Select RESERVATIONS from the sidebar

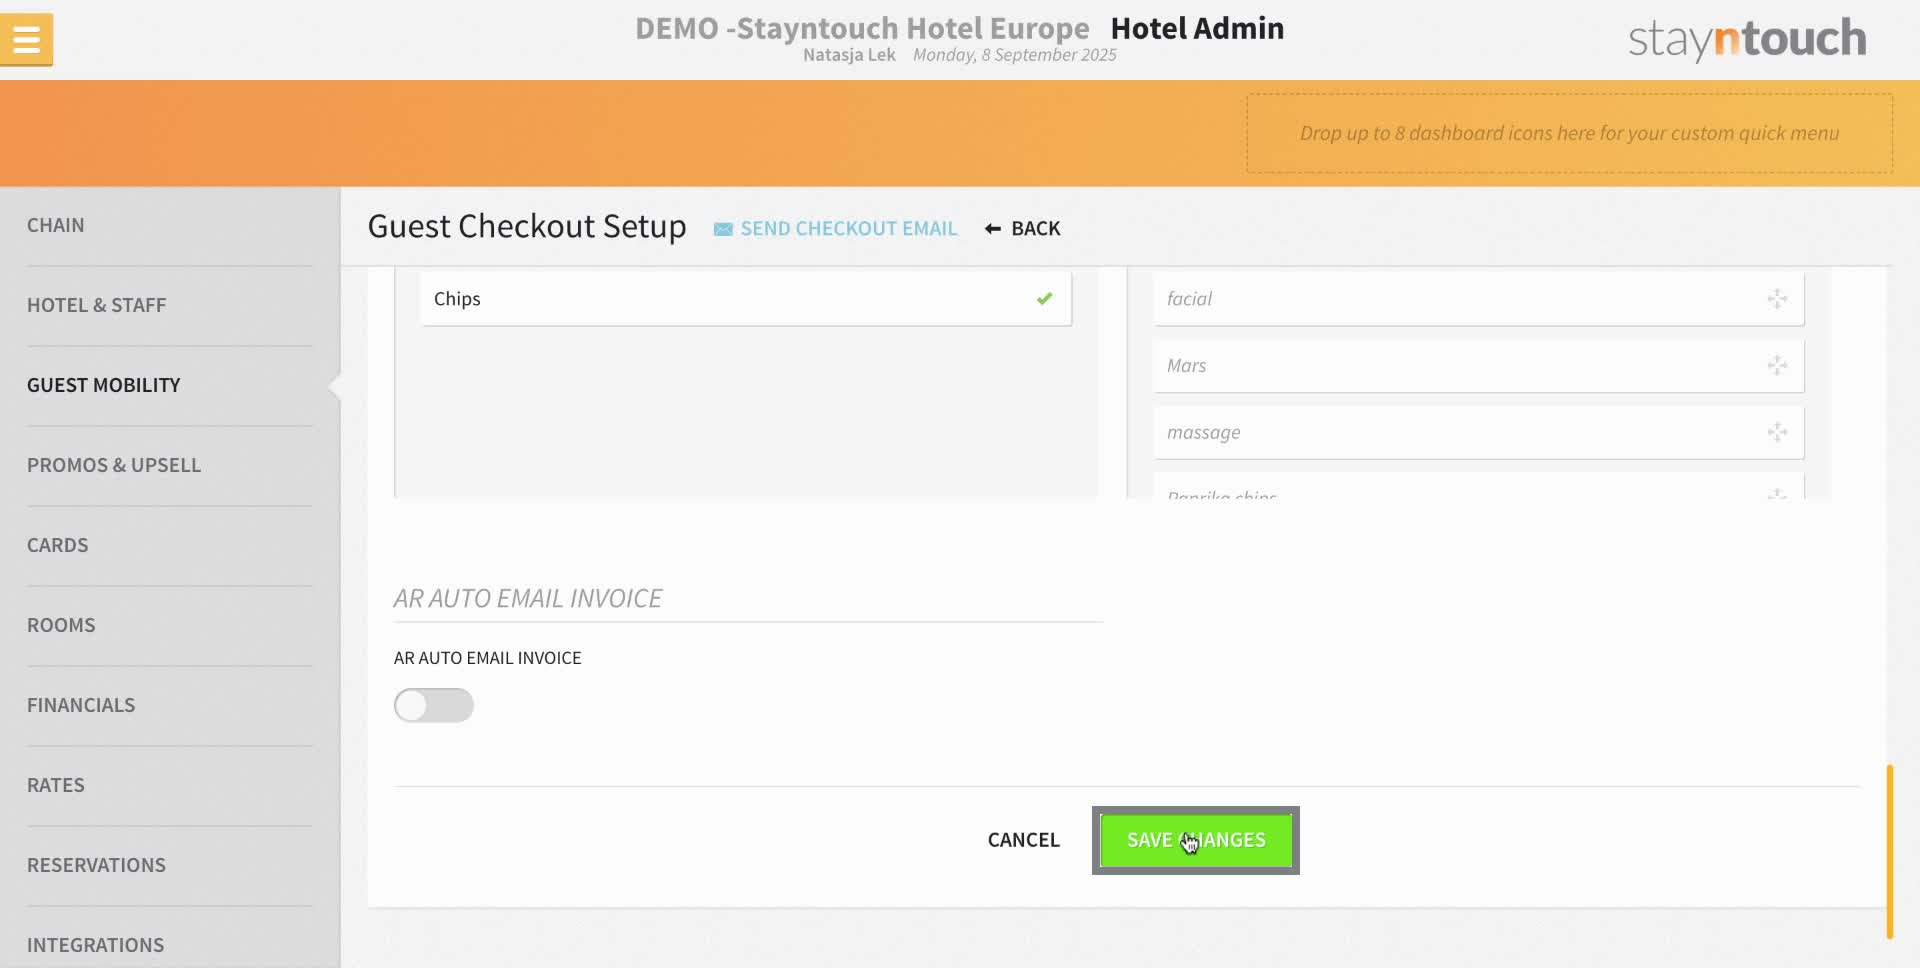[96, 864]
